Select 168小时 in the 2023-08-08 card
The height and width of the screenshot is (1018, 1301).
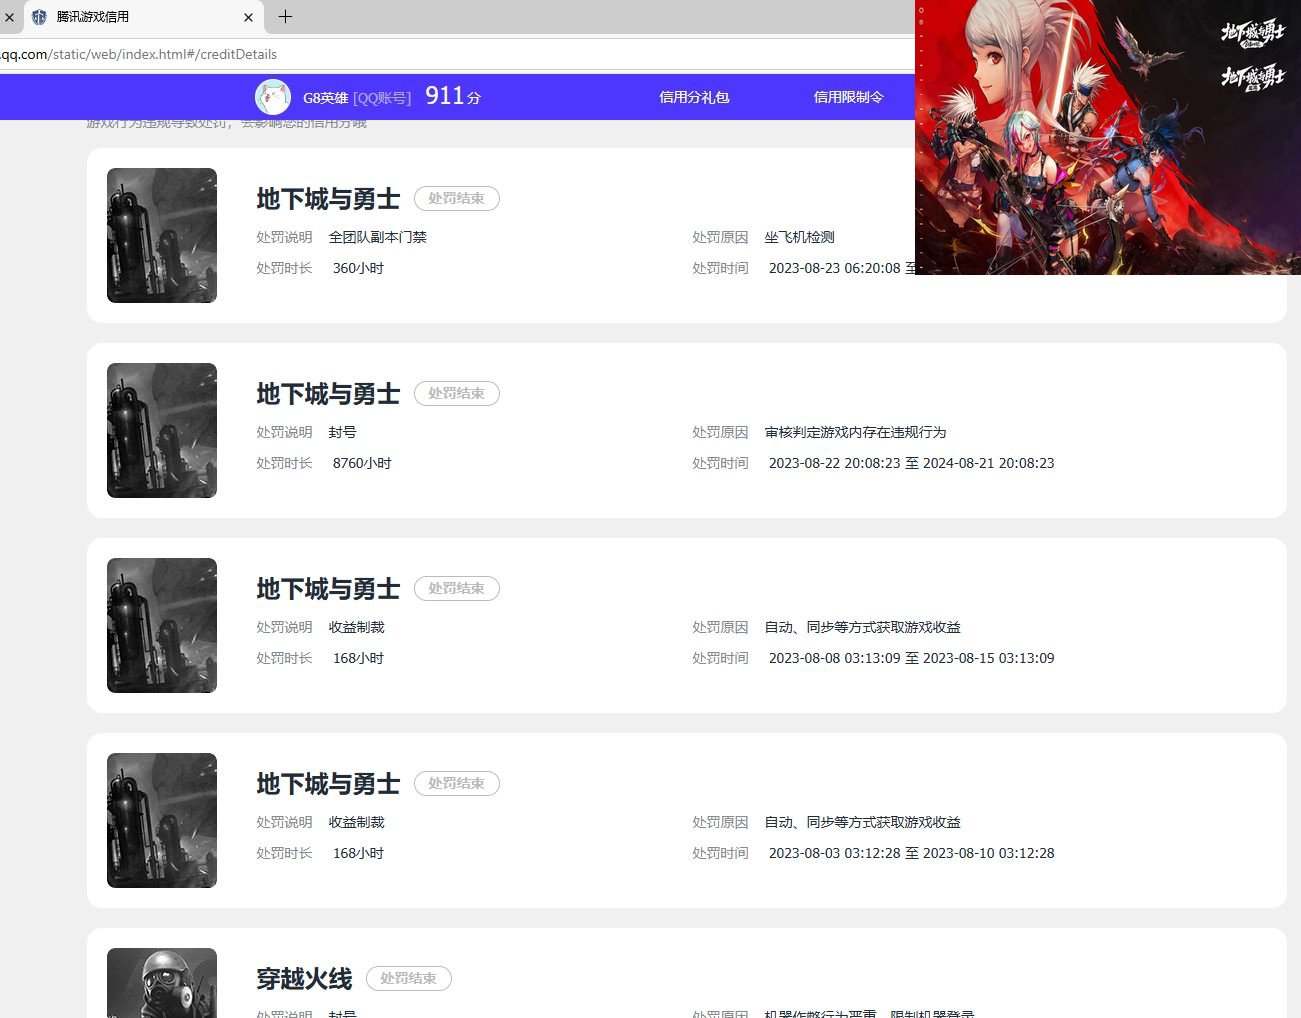click(358, 658)
